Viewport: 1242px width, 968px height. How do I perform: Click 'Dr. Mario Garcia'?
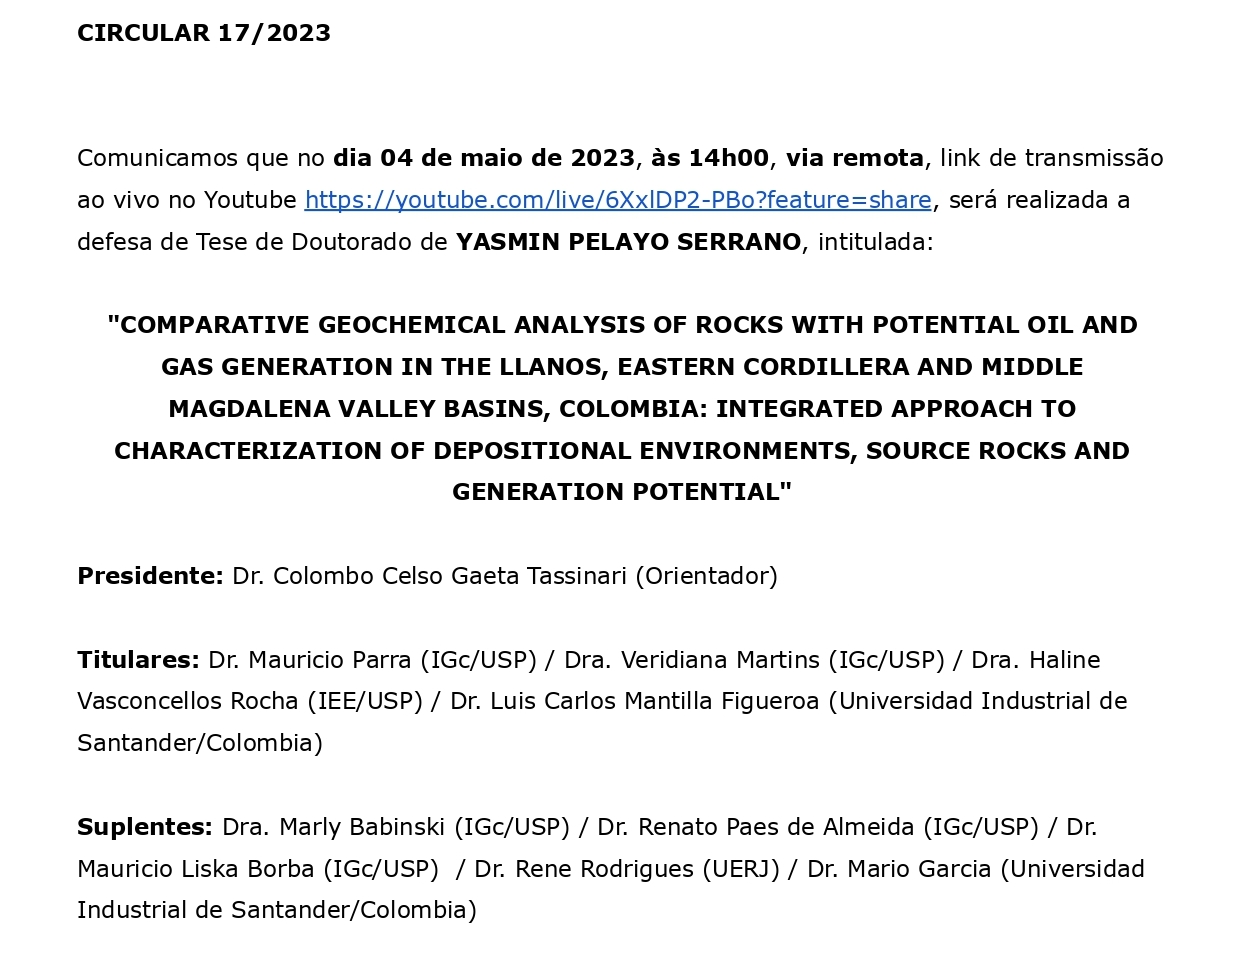tap(899, 869)
